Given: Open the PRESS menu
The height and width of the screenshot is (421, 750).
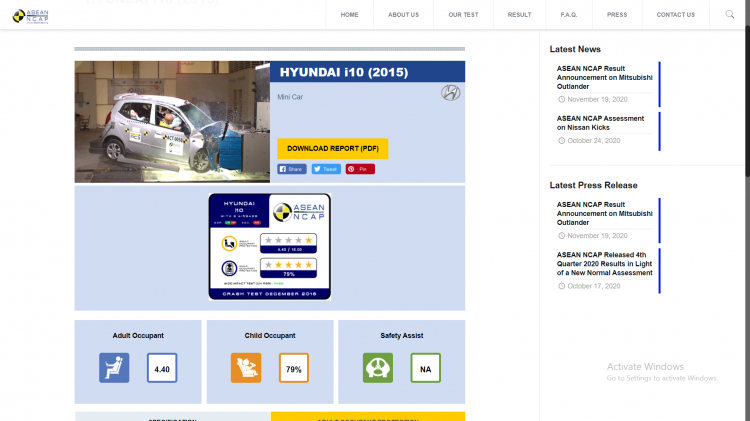Looking at the screenshot, I should coord(617,15).
